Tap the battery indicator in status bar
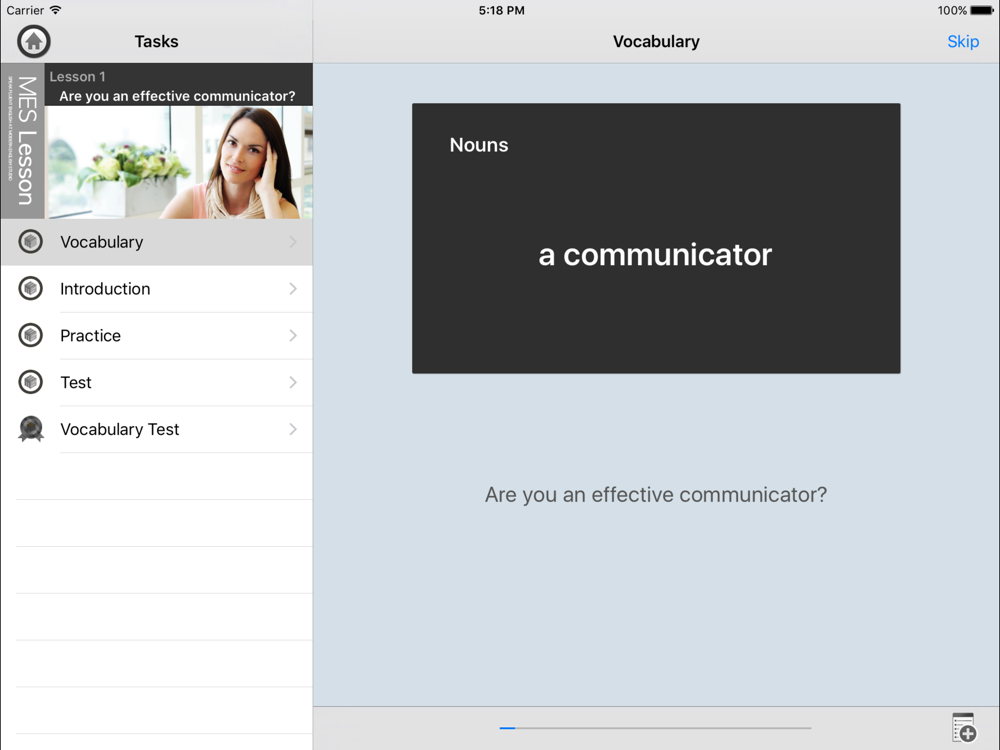 click(982, 10)
